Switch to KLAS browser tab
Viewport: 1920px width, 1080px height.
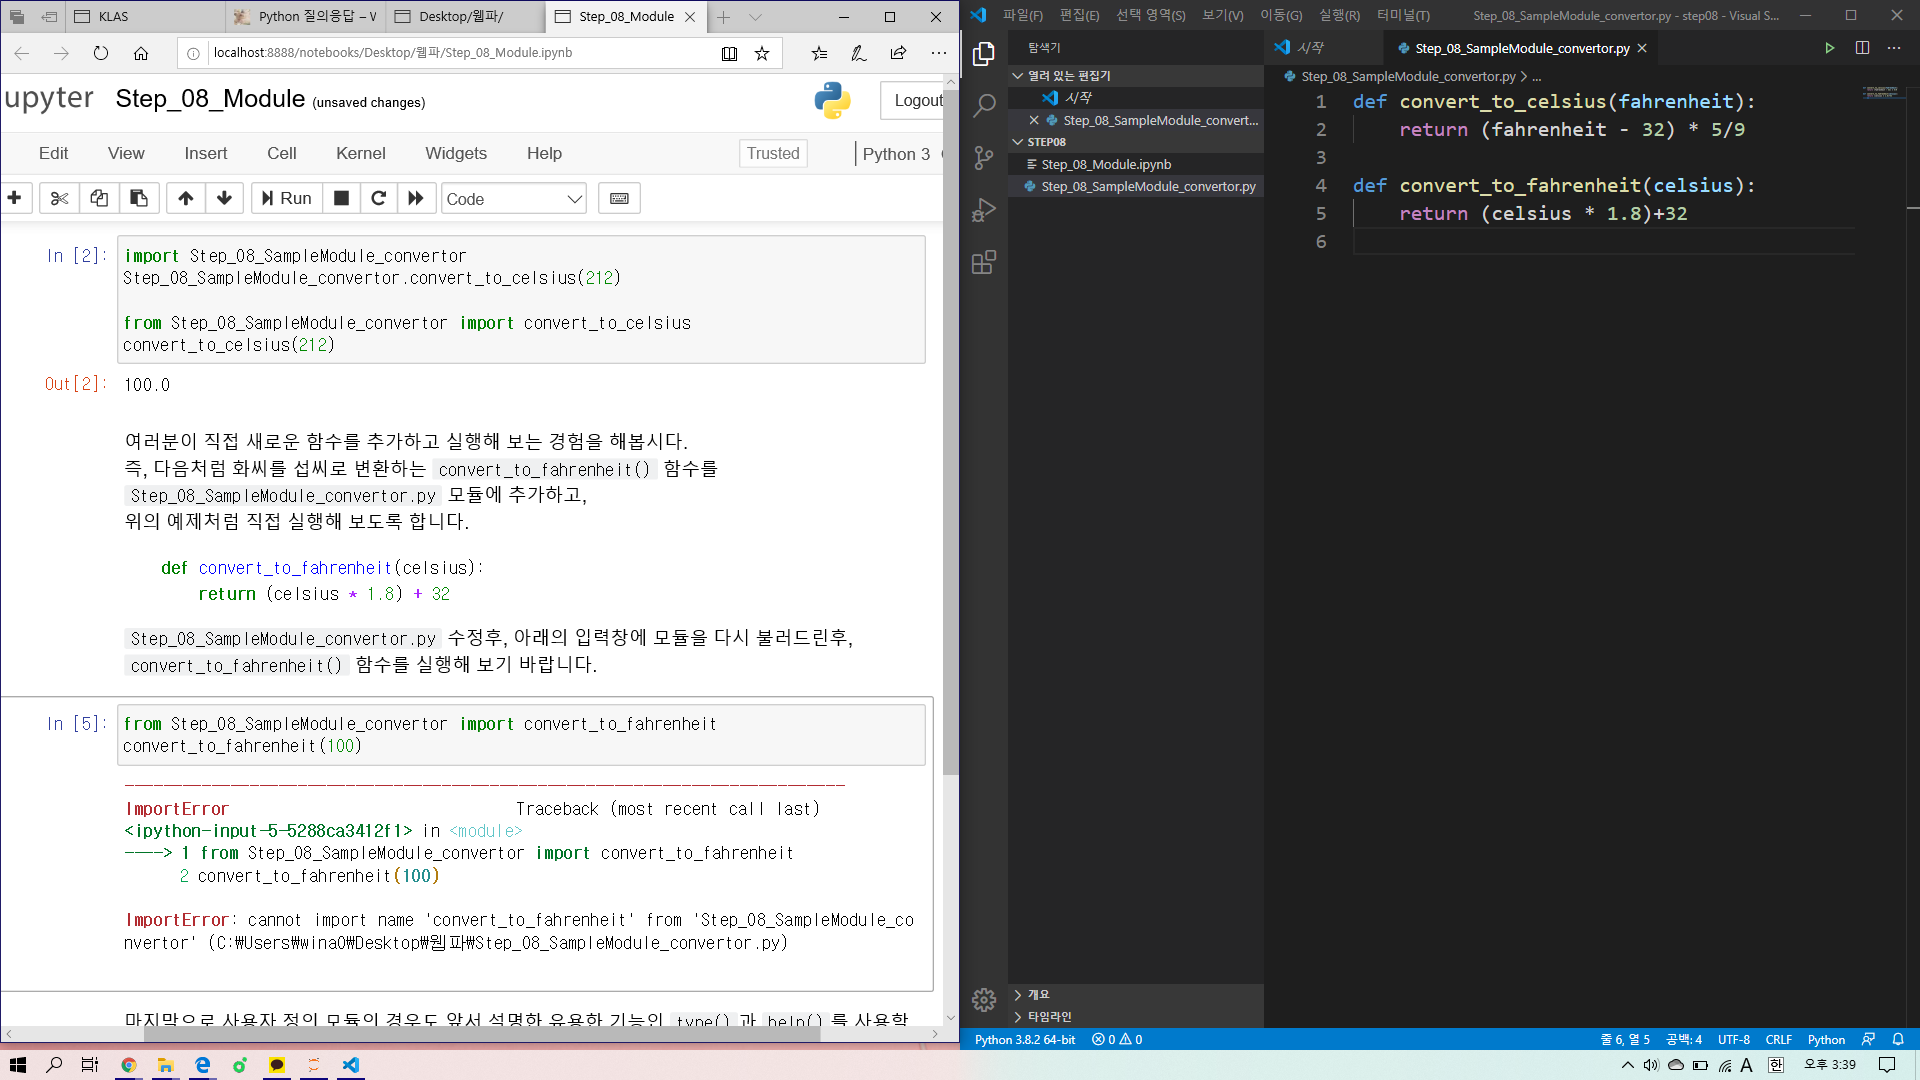pos(146,17)
